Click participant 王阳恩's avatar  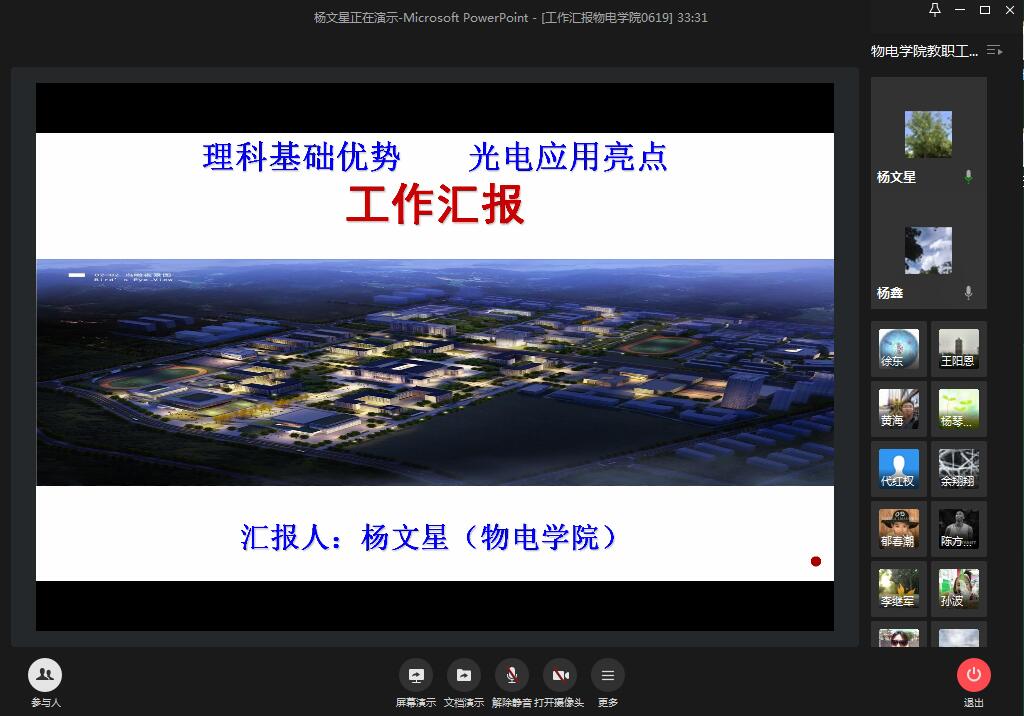958,349
